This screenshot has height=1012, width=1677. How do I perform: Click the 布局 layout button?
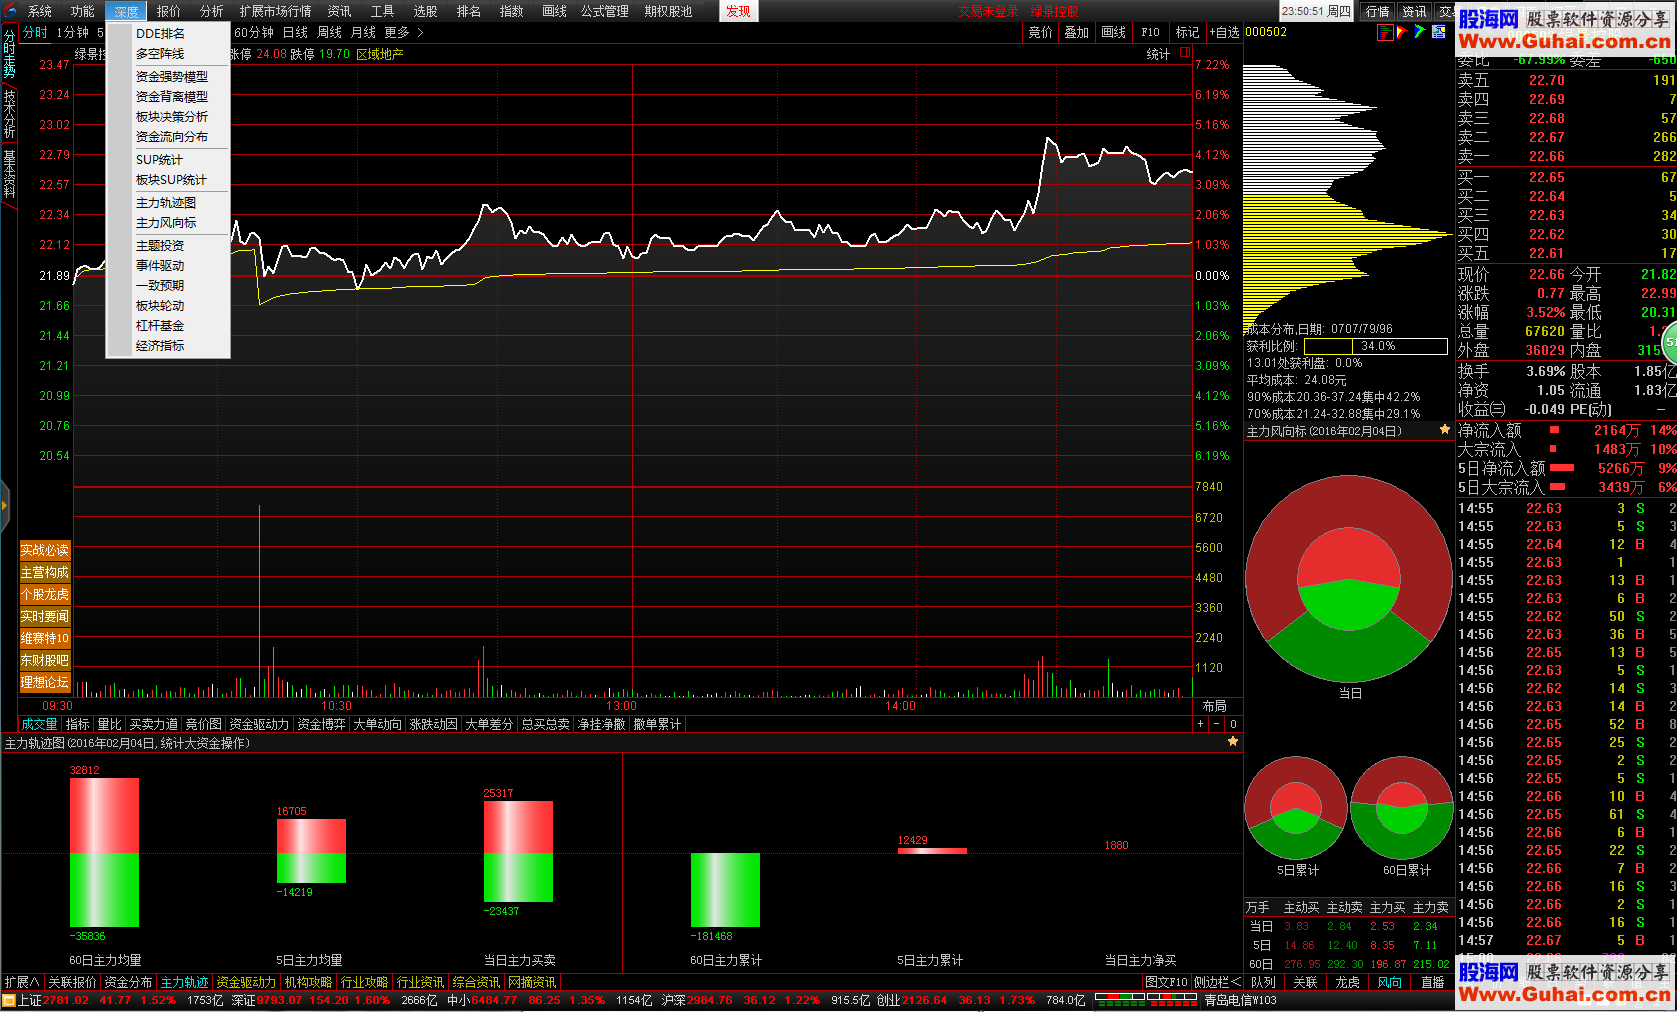coord(1214,705)
